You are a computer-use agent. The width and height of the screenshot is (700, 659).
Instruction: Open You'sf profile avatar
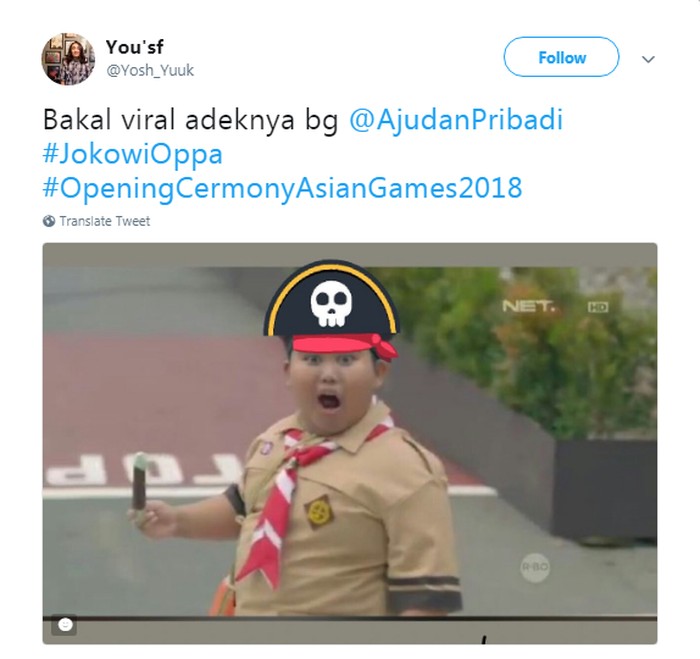click(x=68, y=59)
